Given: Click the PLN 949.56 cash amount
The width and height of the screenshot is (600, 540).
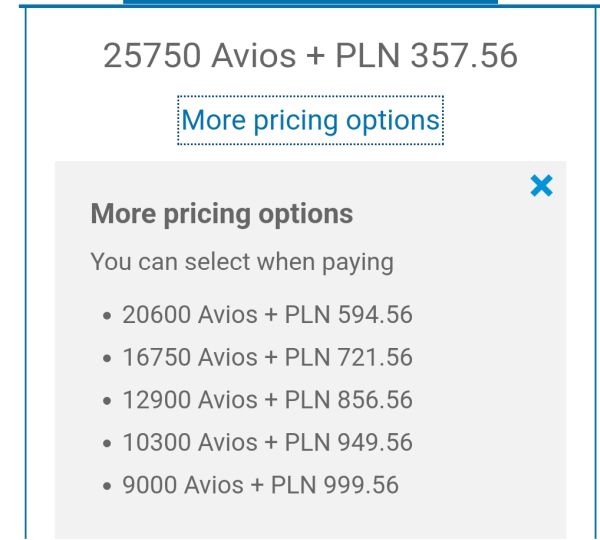Looking at the screenshot, I should (x=349, y=442).
